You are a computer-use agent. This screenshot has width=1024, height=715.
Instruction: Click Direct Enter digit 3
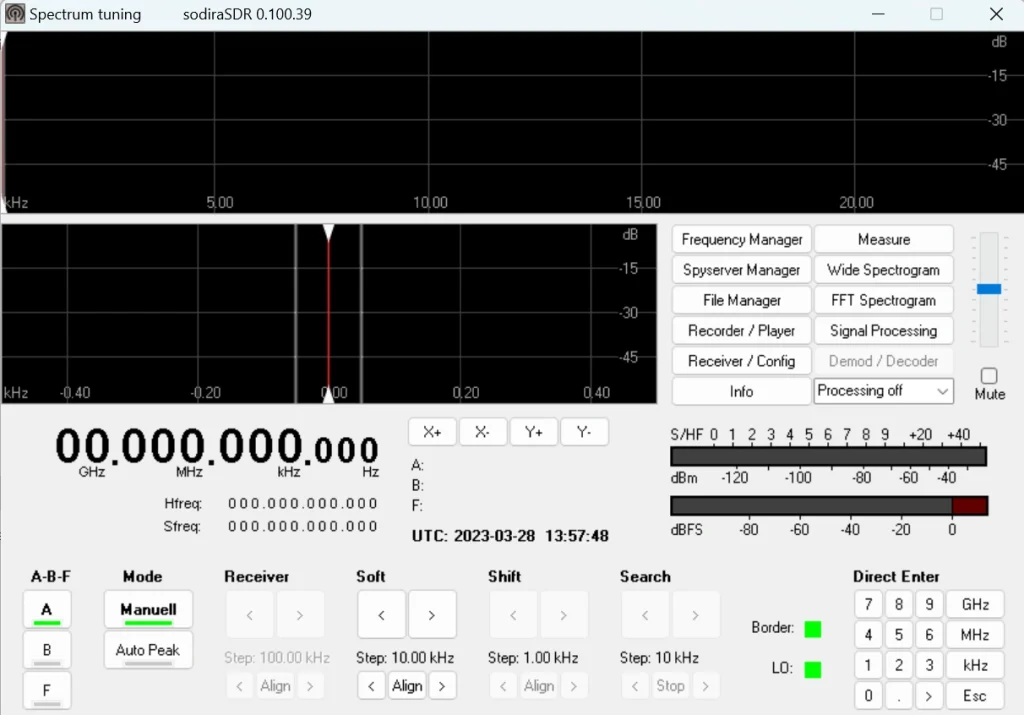coord(929,665)
